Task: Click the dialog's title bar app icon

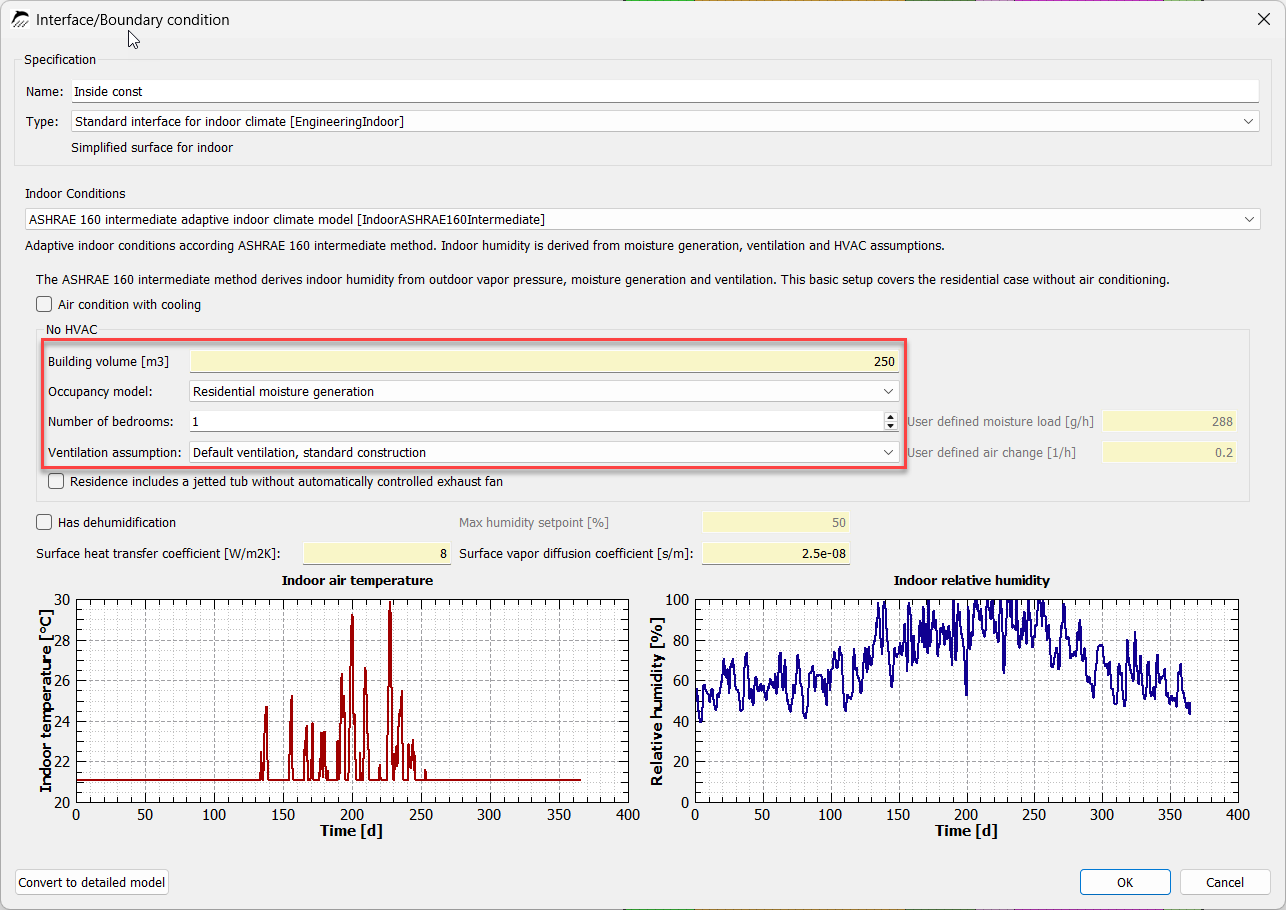Action: coord(20,19)
